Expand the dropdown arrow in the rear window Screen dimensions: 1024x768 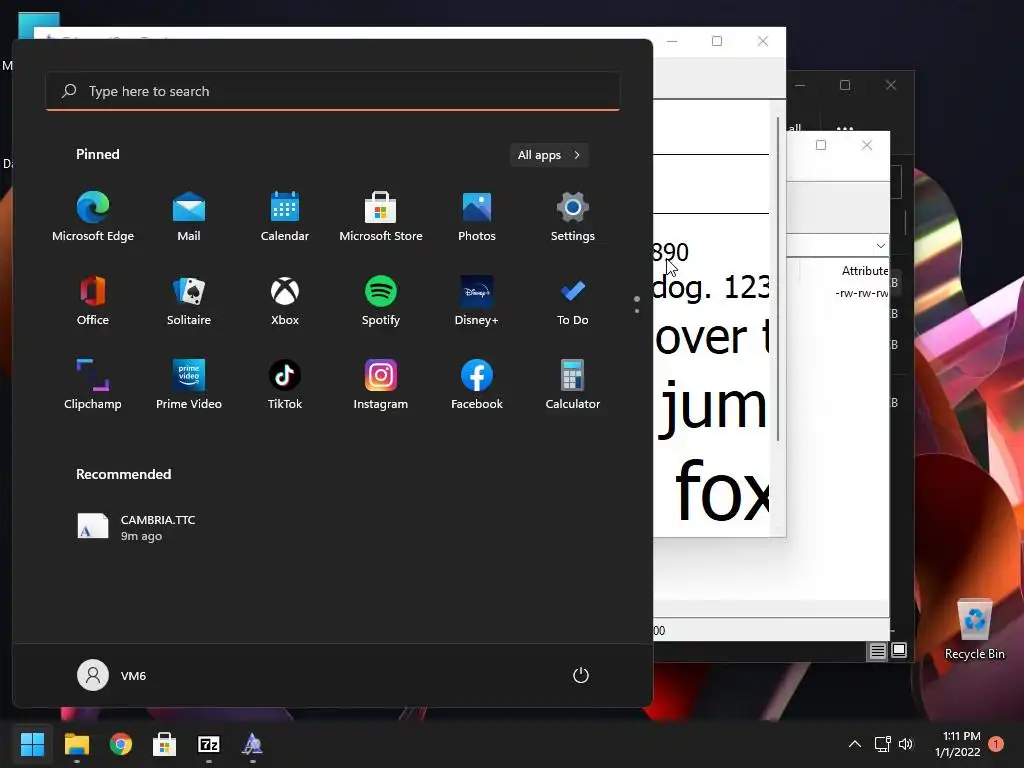click(x=880, y=246)
